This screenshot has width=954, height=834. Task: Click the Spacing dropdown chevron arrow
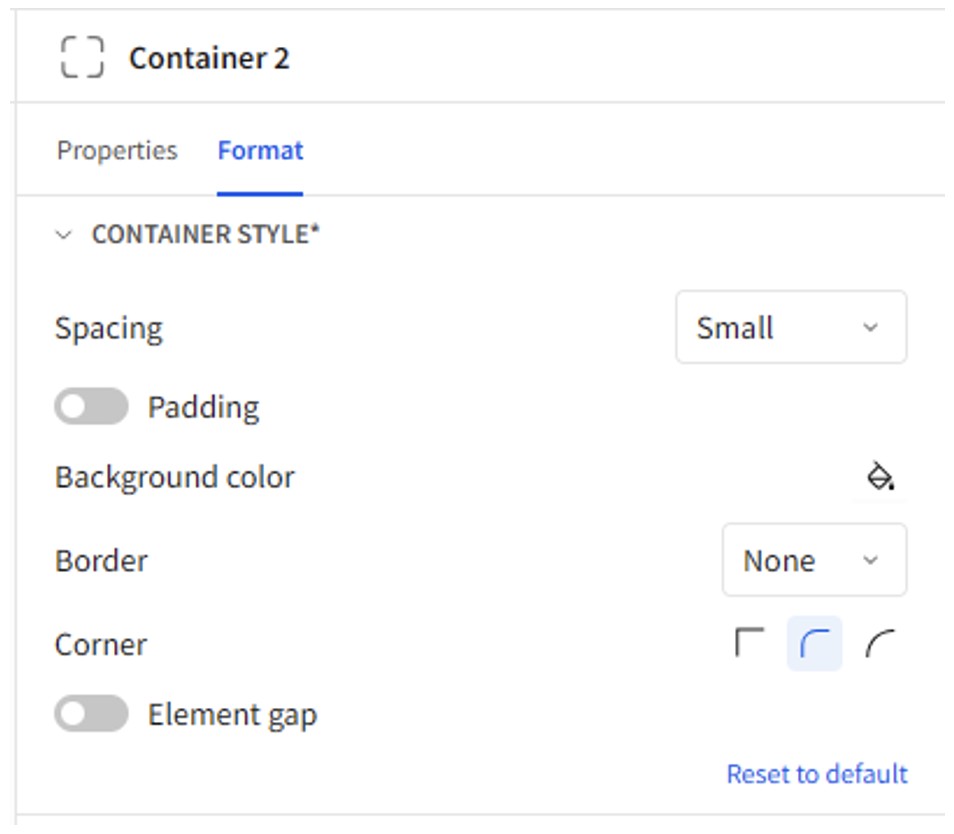point(870,327)
